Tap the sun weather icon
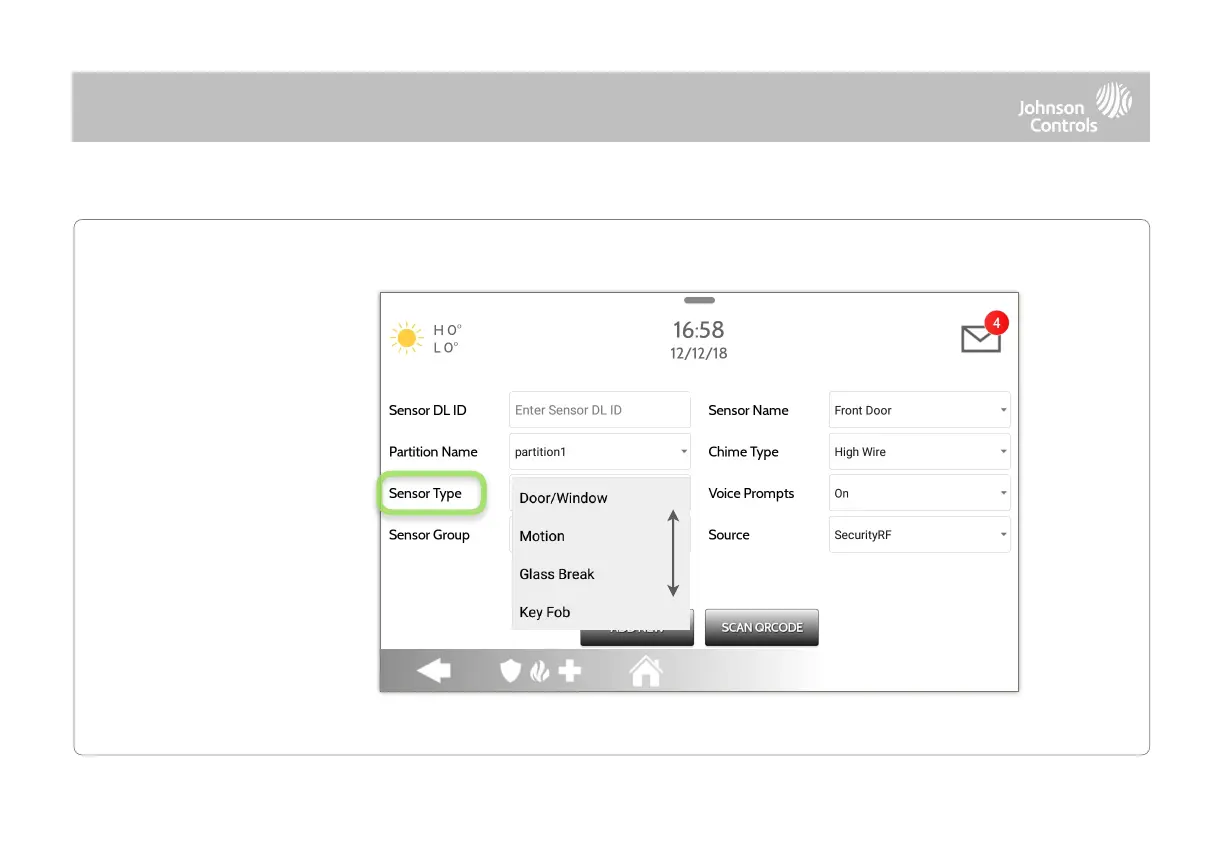 click(x=407, y=339)
